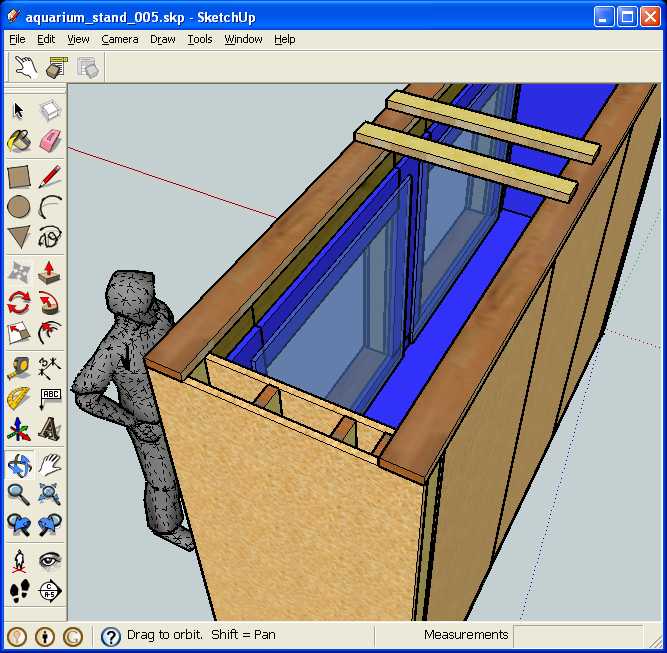This screenshot has width=667, height=653.
Task: Select the Pan hand tool in side toolbar
Action: point(50,465)
